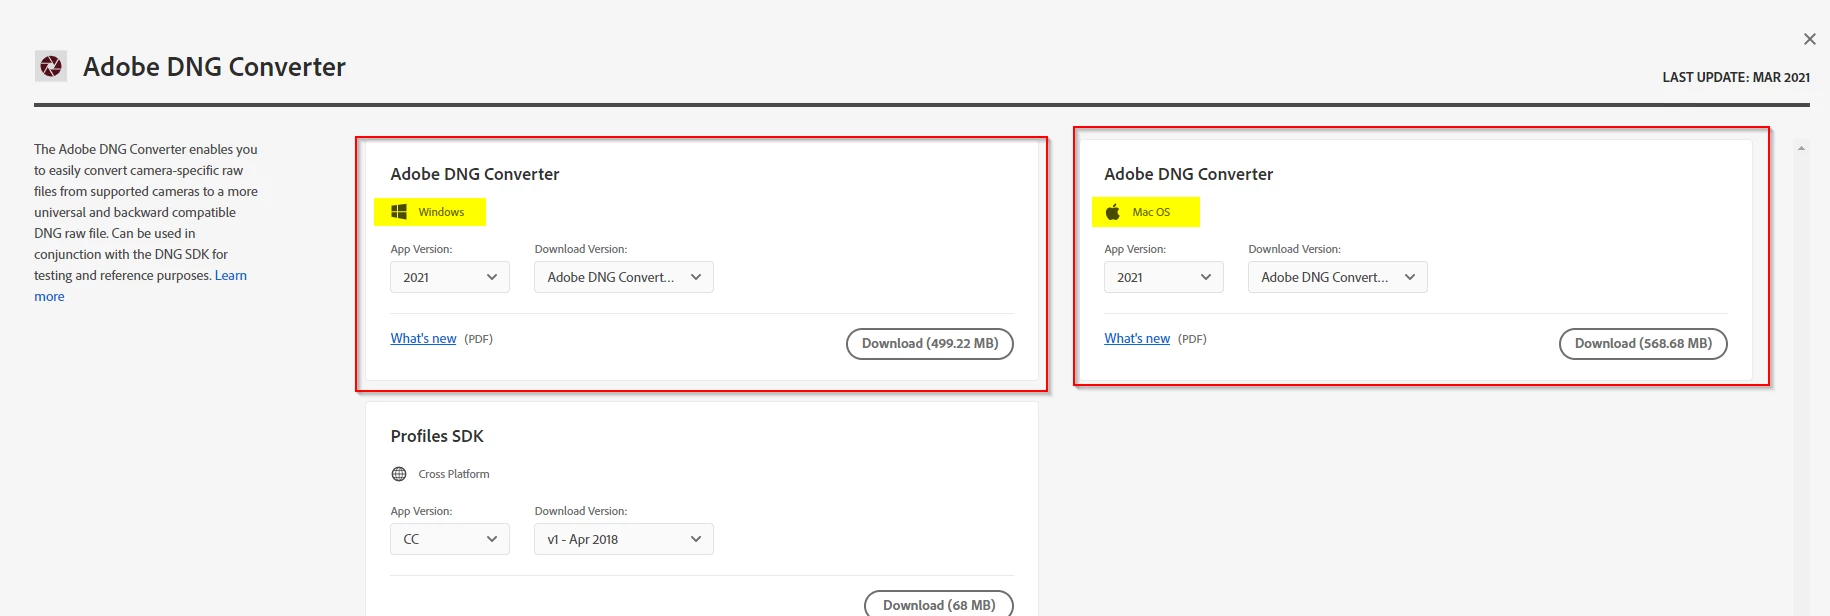
Task: Click the LAST UPDATE: MAR 2021 text
Action: (x=1736, y=77)
